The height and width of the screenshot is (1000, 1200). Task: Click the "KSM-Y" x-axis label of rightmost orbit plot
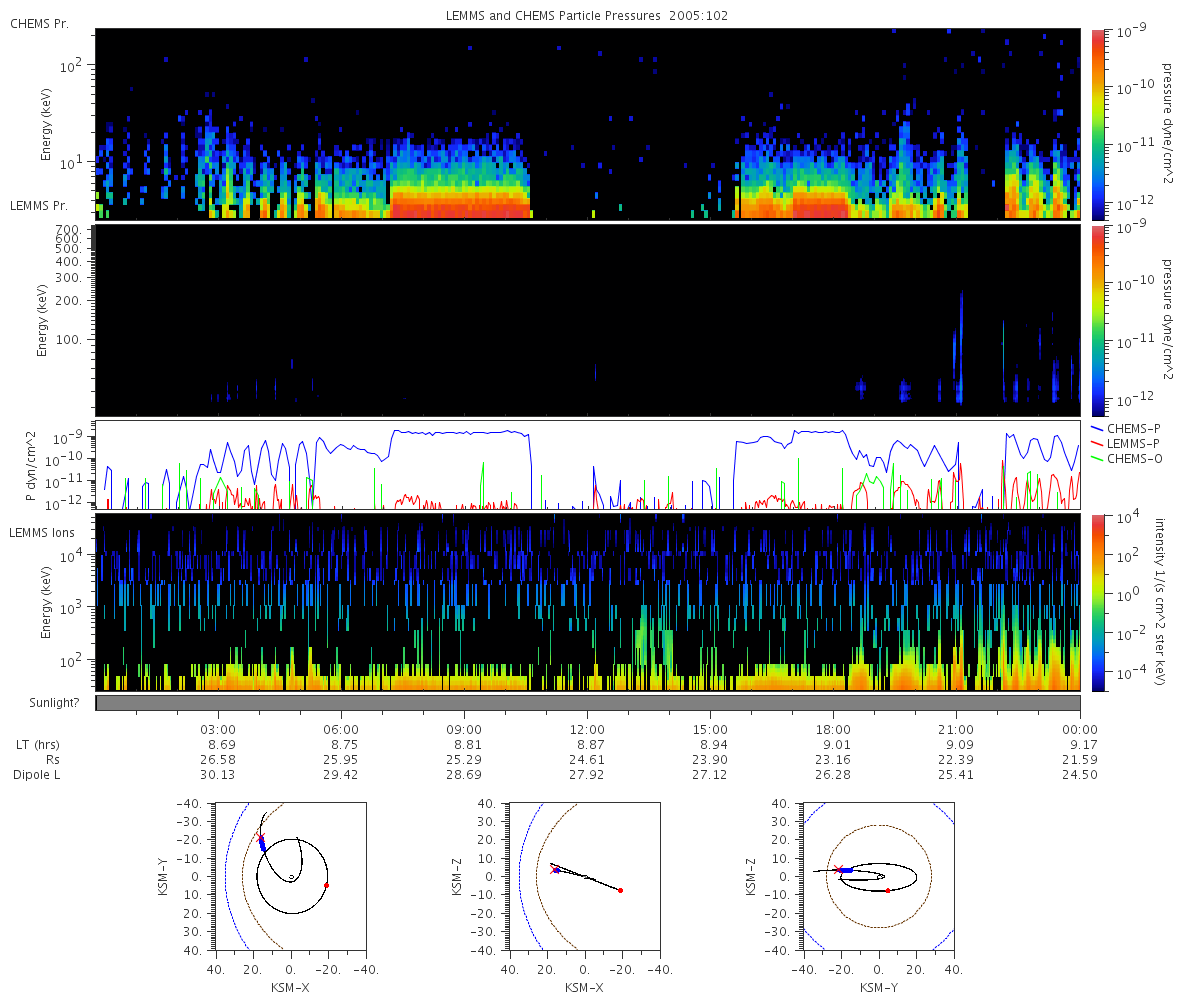[878, 987]
